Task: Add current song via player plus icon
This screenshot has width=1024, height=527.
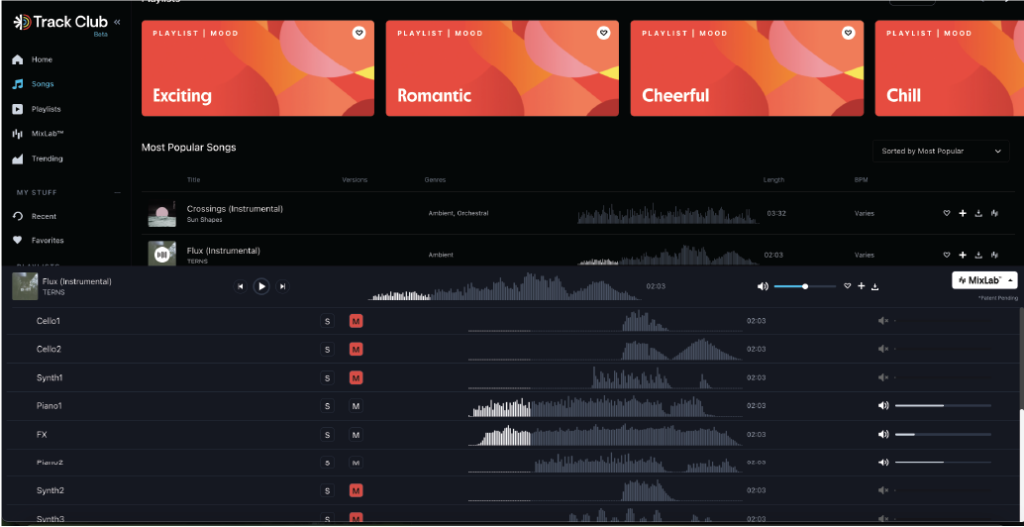Action: (861, 286)
